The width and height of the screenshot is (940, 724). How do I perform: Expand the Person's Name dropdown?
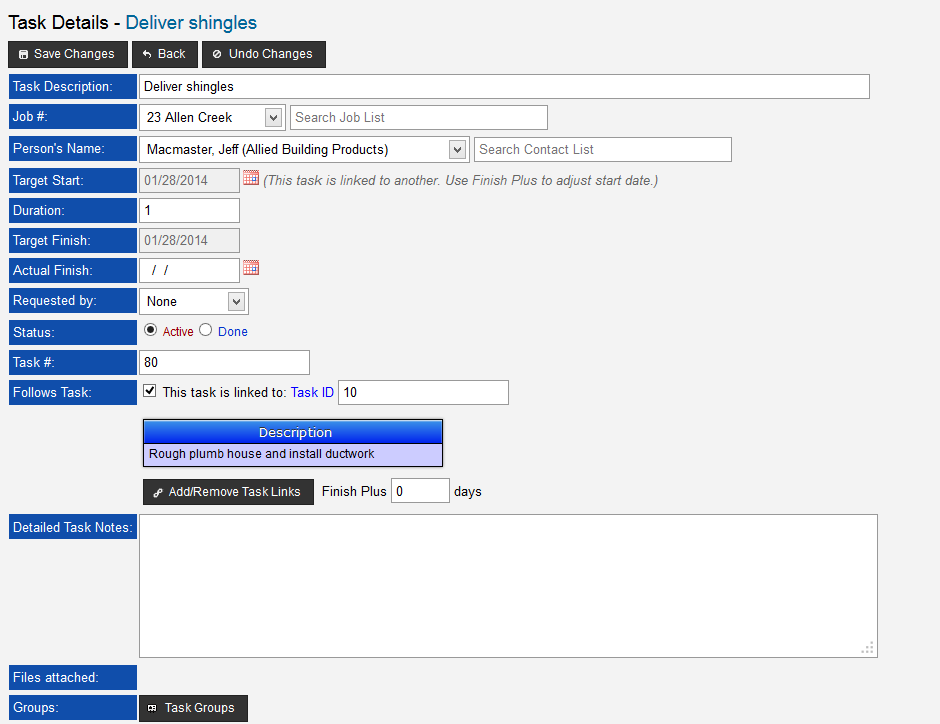pyautogui.click(x=457, y=150)
